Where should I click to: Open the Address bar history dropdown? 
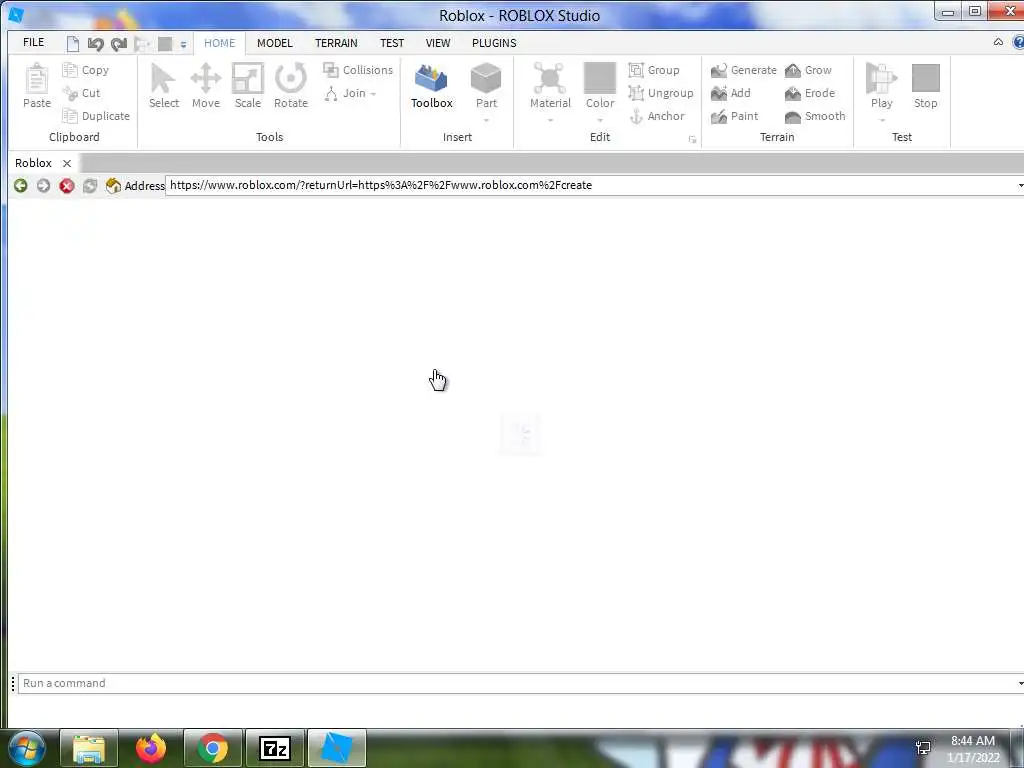(x=1020, y=186)
